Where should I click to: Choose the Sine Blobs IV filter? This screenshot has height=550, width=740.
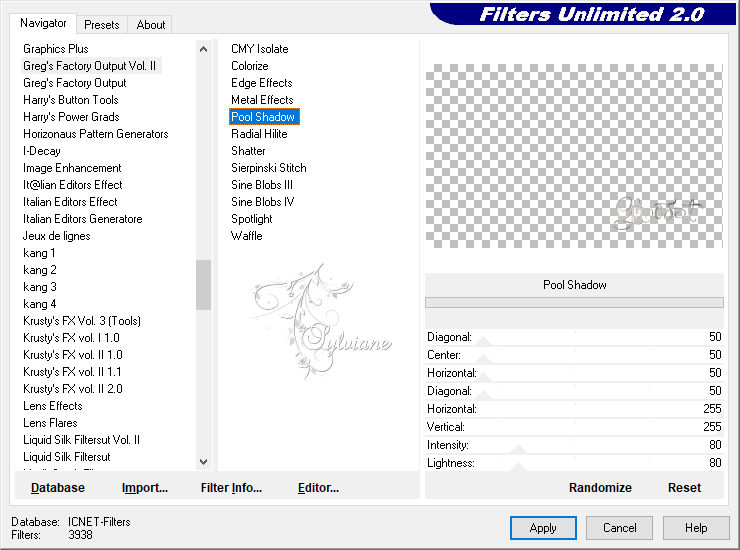point(263,202)
